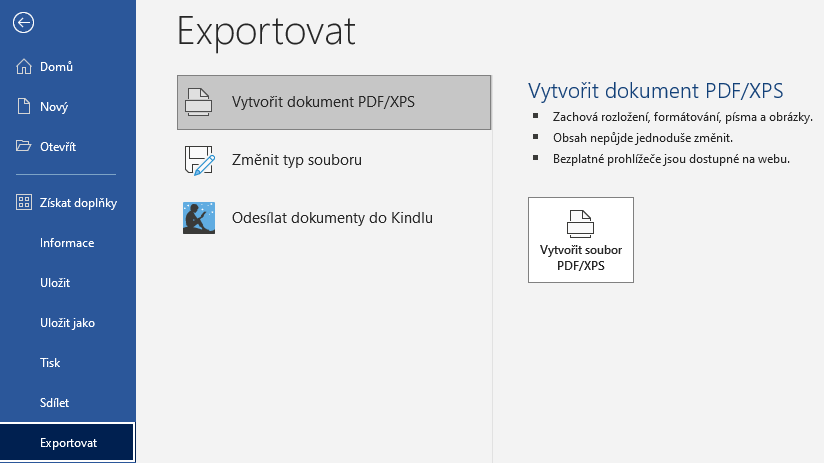Click the printer icon beside Vytvořit dokument PDF/XPS
This screenshot has width=824, height=463.
click(x=199, y=102)
